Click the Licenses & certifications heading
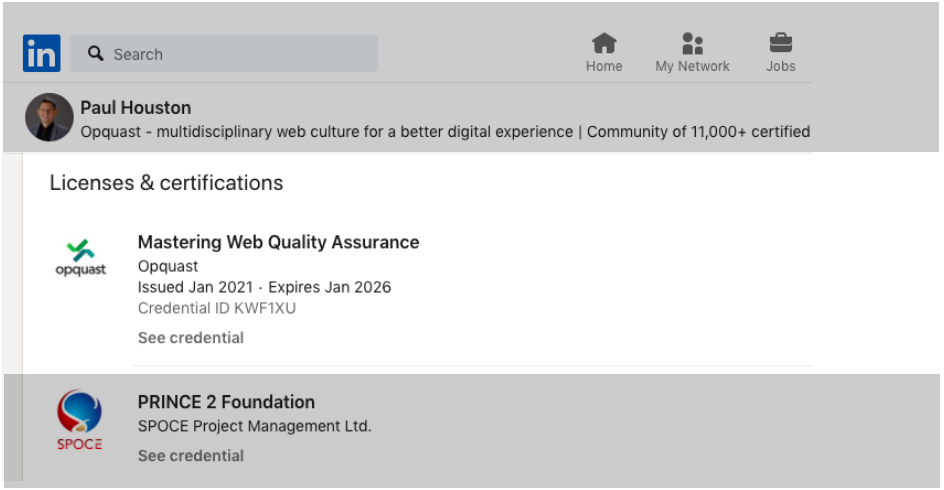 tap(166, 183)
